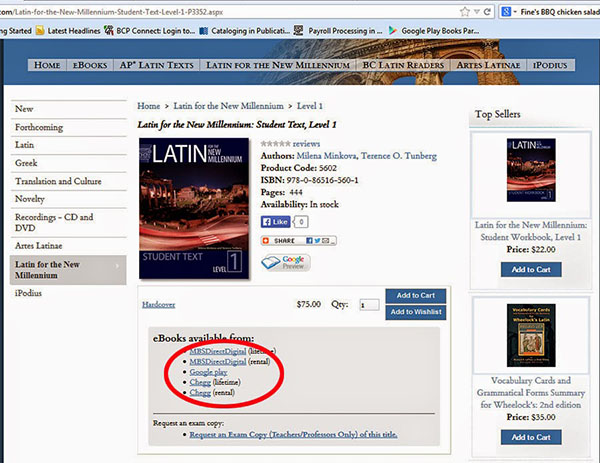The height and width of the screenshot is (463, 600).
Task: Add Vocabulary Cards to cart
Action: pos(531,437)
